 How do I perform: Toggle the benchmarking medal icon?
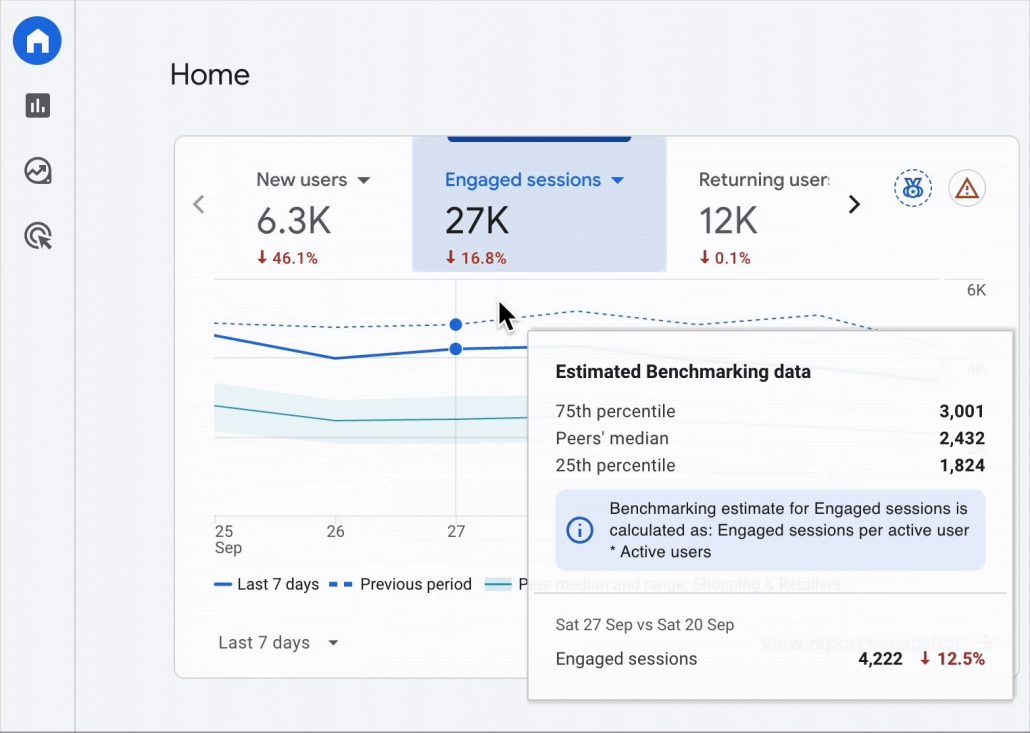pos(912,188)
